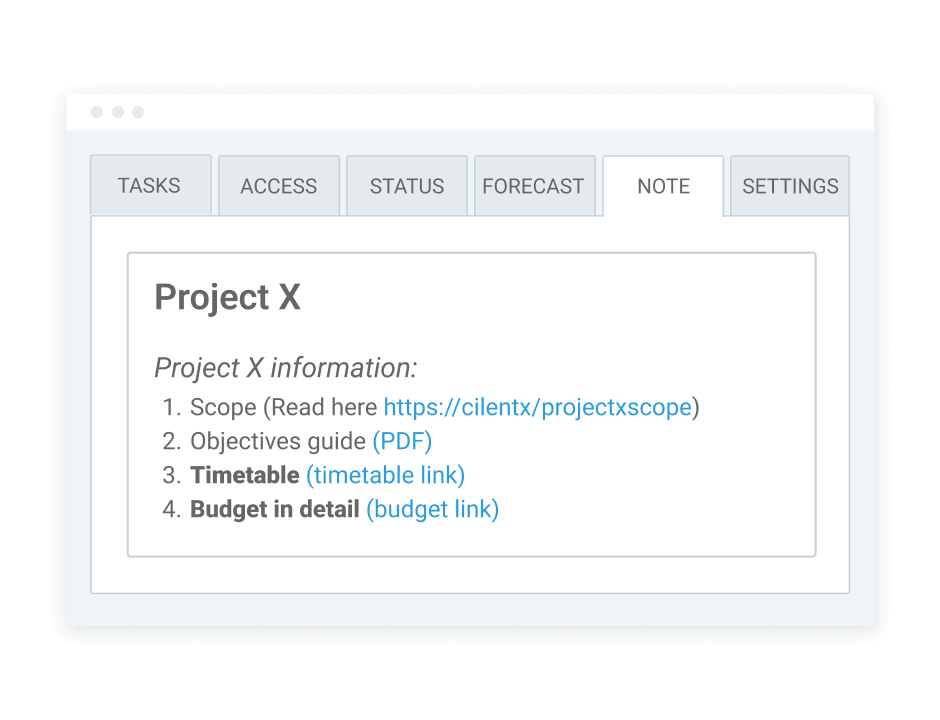This screenshot has height=720, width=940.
Task: Click the Project X heading
Action: coord(227,297)
